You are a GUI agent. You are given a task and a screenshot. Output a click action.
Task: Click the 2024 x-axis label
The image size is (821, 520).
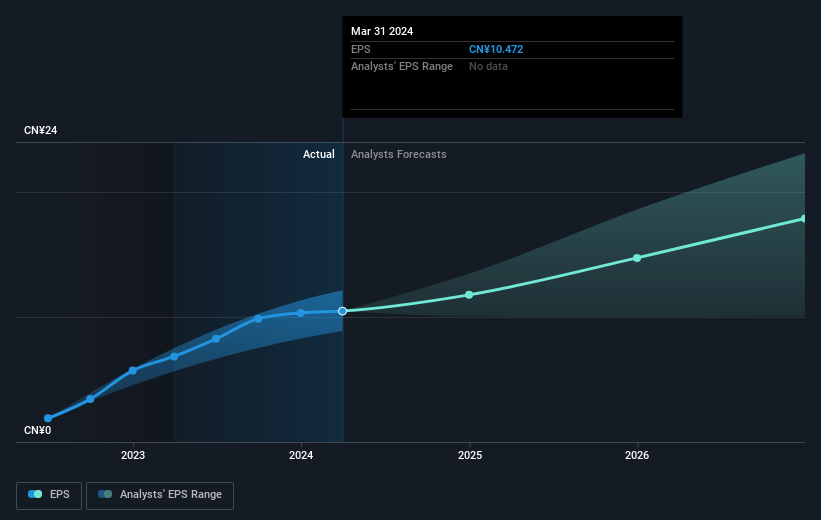pyautogui.click(x=301, y=455)
